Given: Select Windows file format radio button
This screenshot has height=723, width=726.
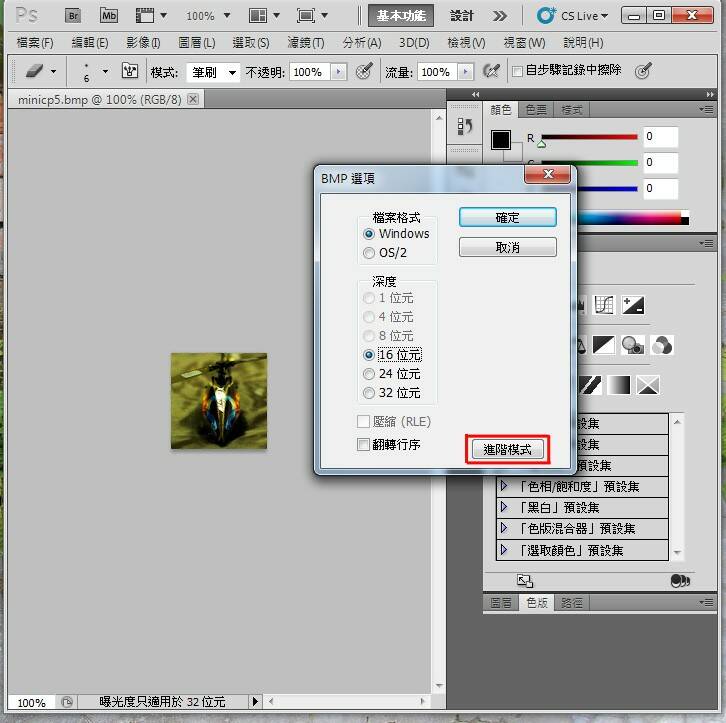Looking at the screenshot, I should [x=369, y=234].
